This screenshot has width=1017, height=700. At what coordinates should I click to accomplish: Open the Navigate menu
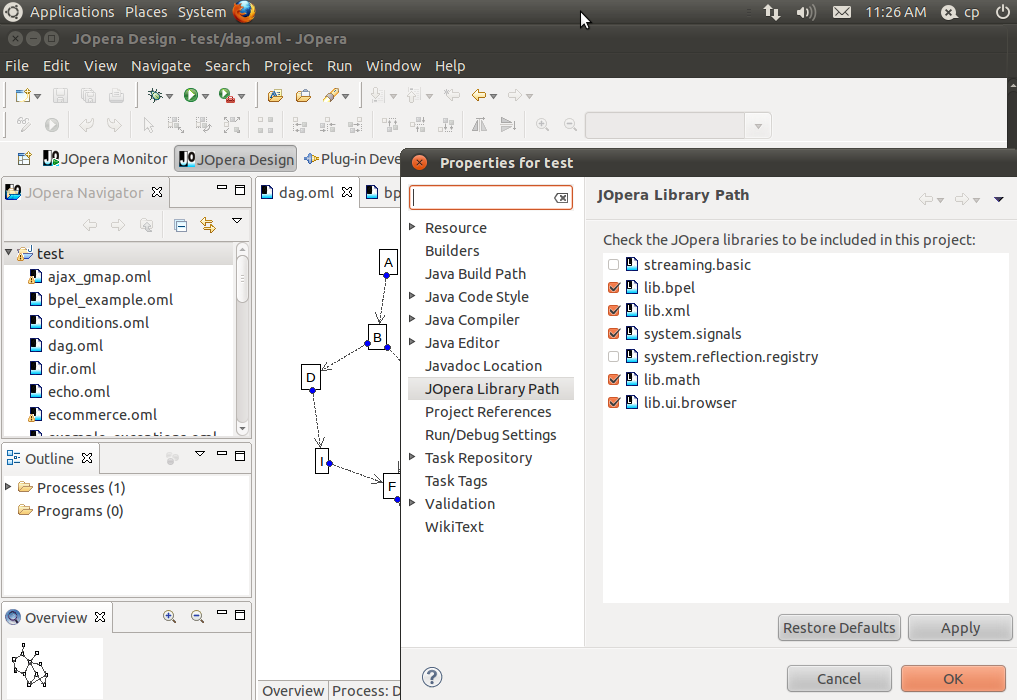pyautogui.click(x=161, y=66)
